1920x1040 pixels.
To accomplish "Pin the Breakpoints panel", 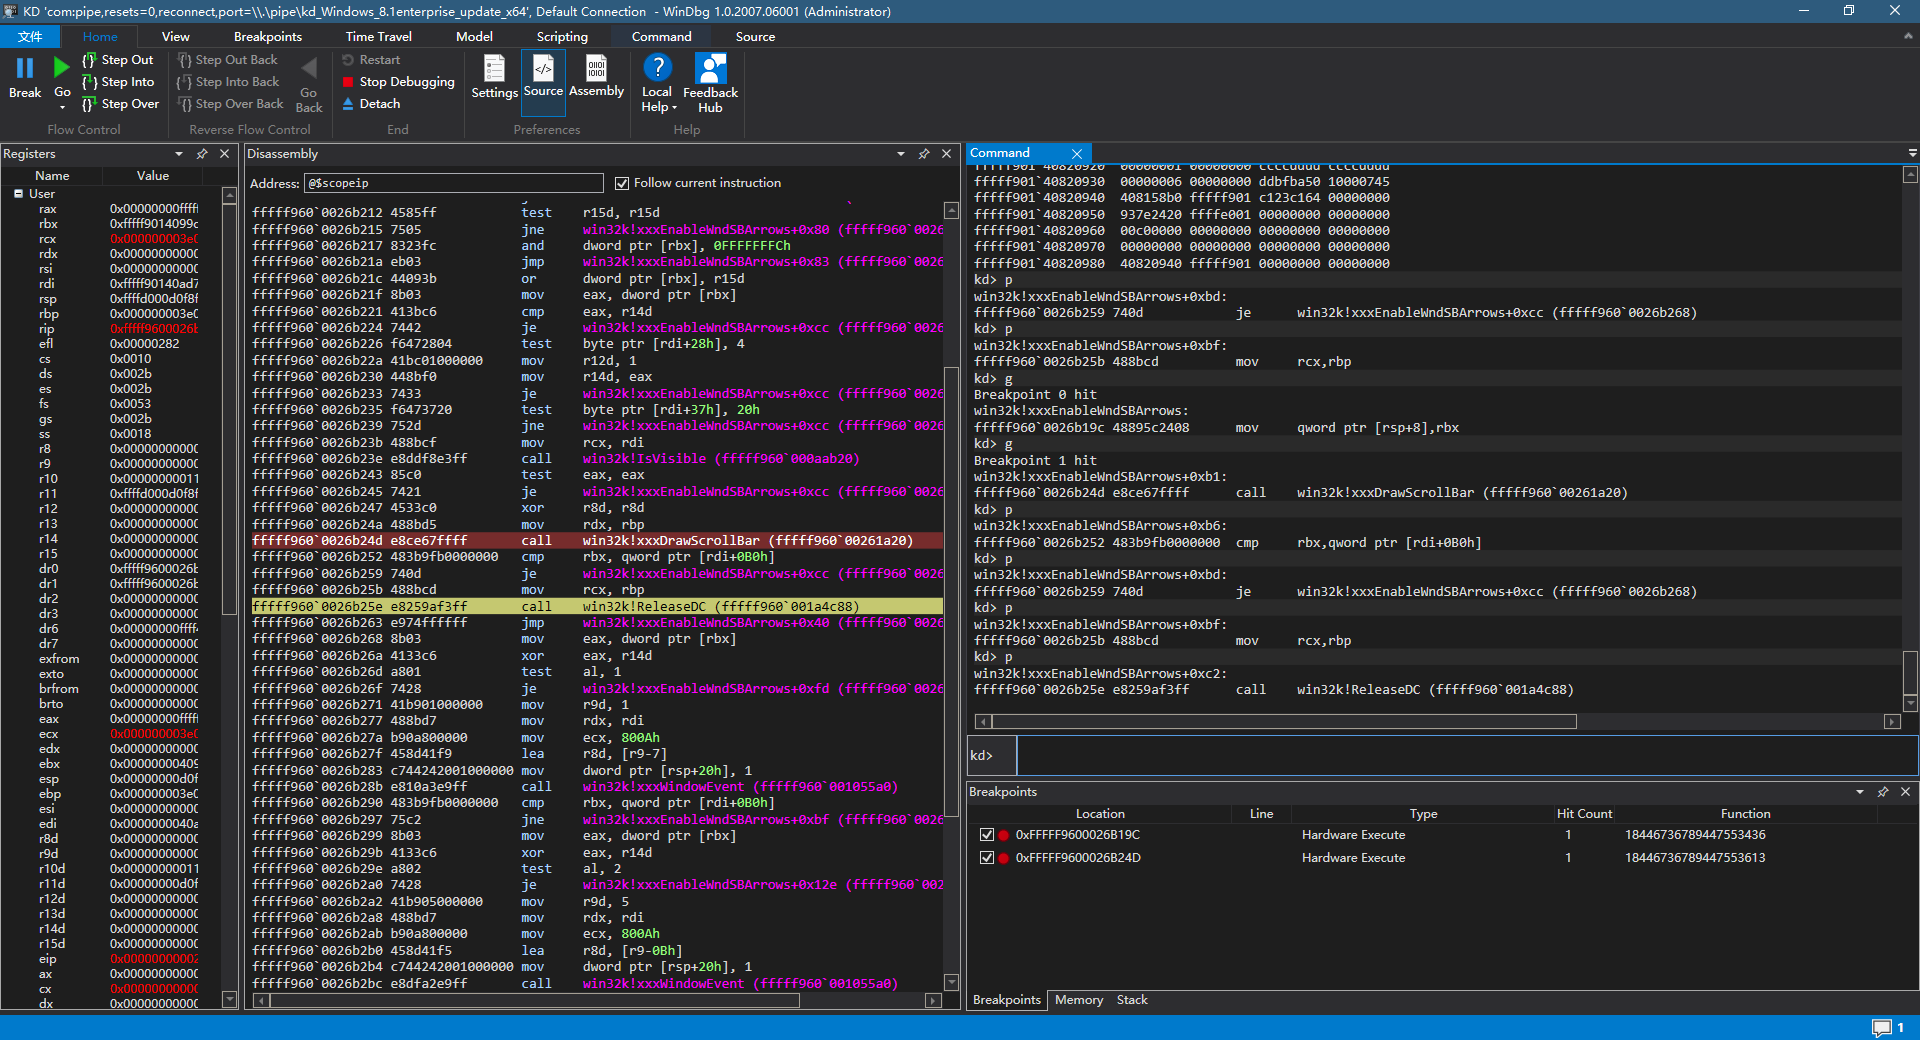I will tap(1883, 792).
